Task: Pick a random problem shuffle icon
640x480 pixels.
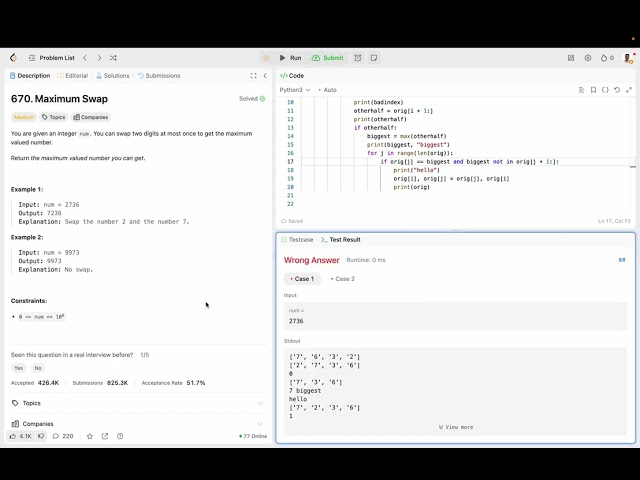Action: click(x=113, y=58)
